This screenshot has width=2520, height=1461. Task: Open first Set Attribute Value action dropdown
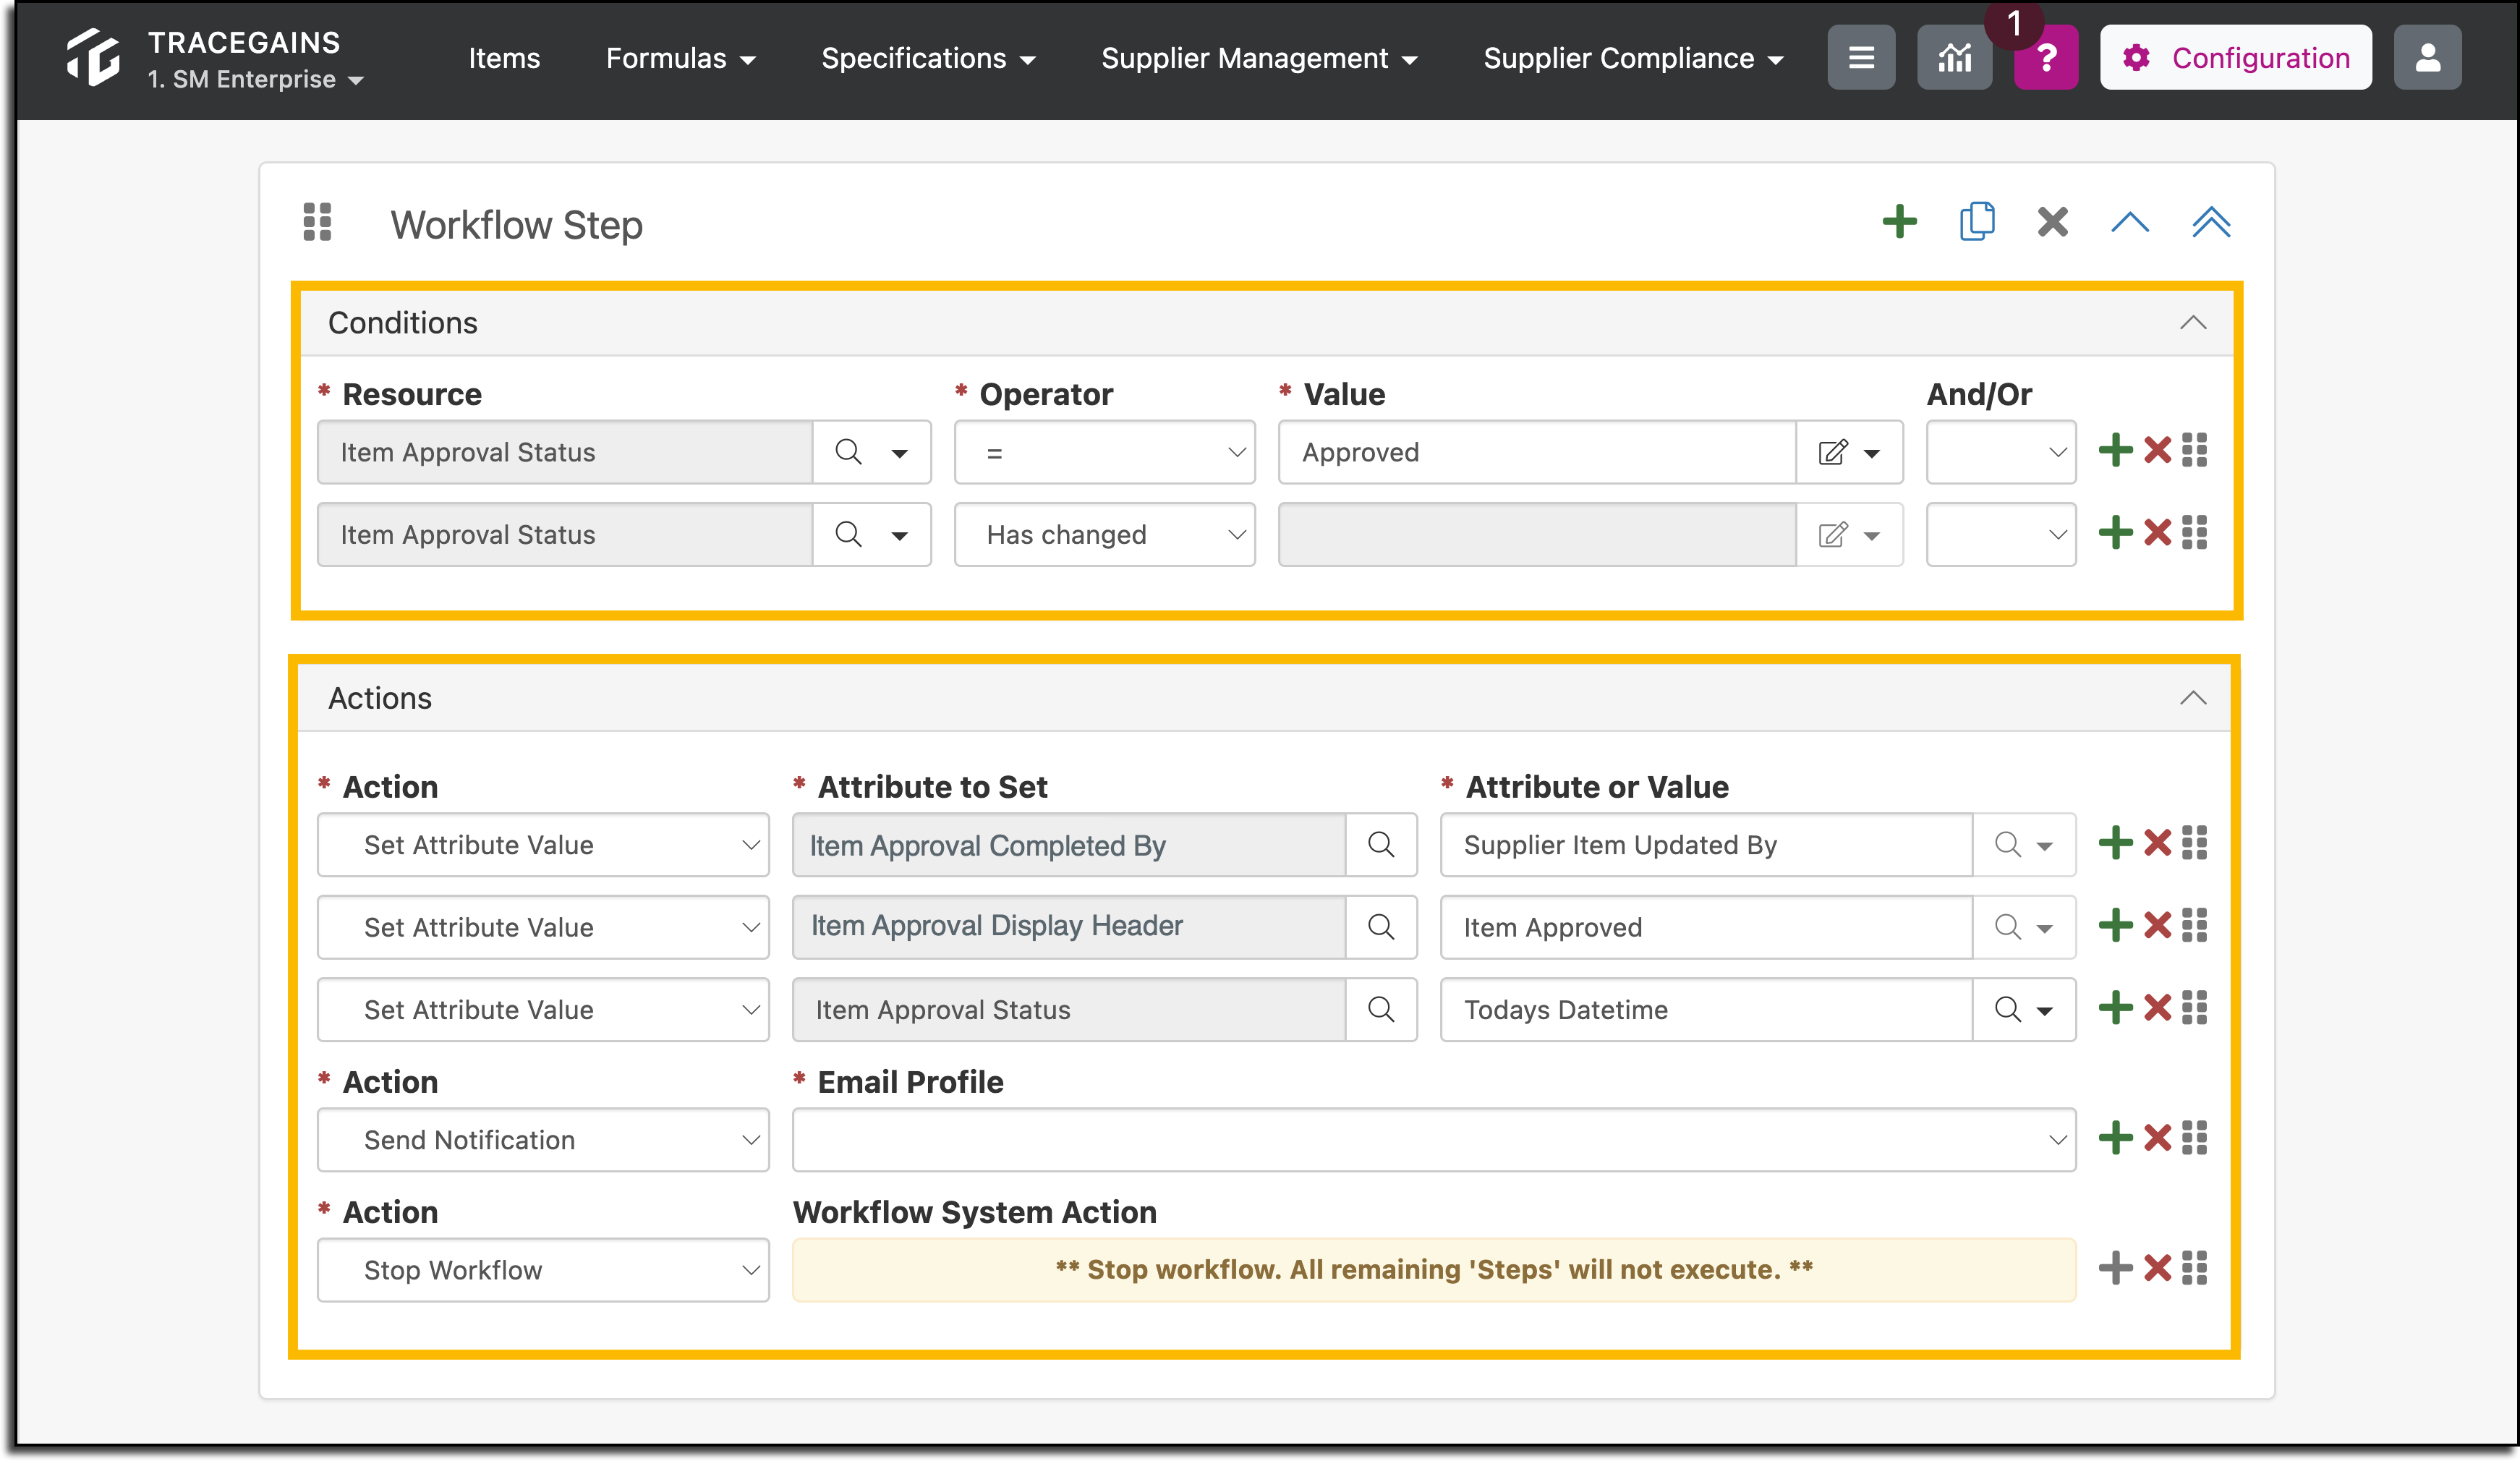coord(543,845)
